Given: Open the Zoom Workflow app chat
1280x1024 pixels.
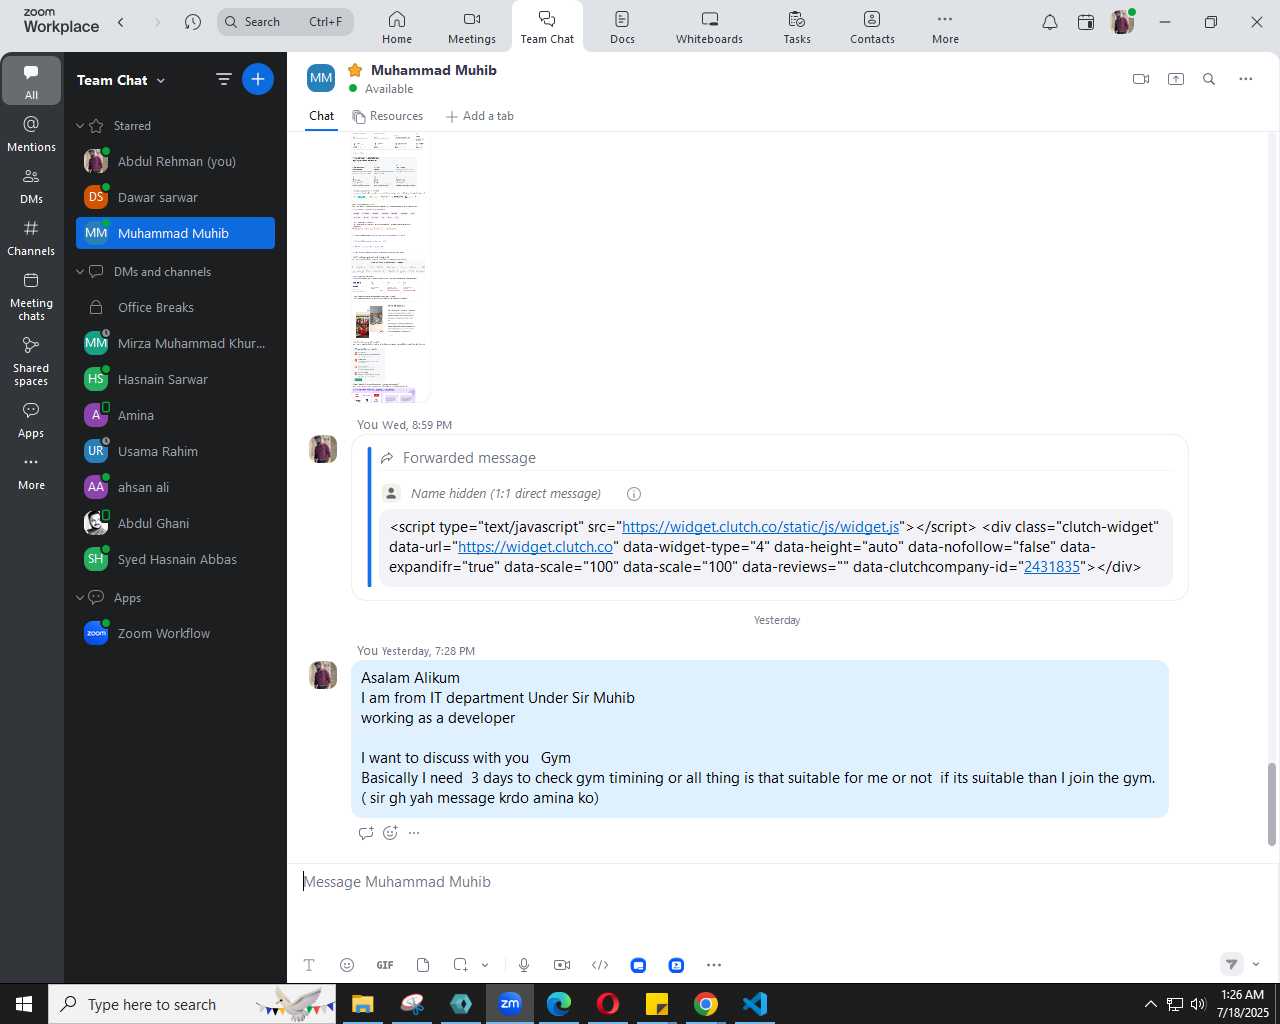Looking at the screenshot, I should pyautogui.click(x=175, y=633).
